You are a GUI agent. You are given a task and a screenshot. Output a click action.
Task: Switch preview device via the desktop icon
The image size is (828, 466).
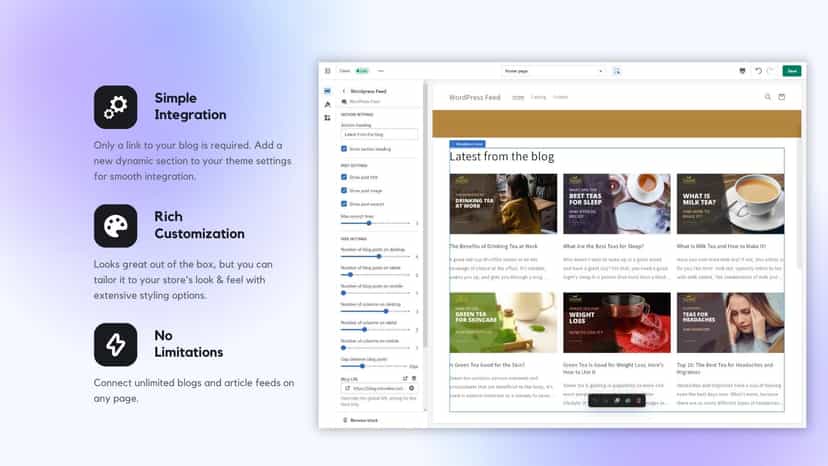point(742,71)
